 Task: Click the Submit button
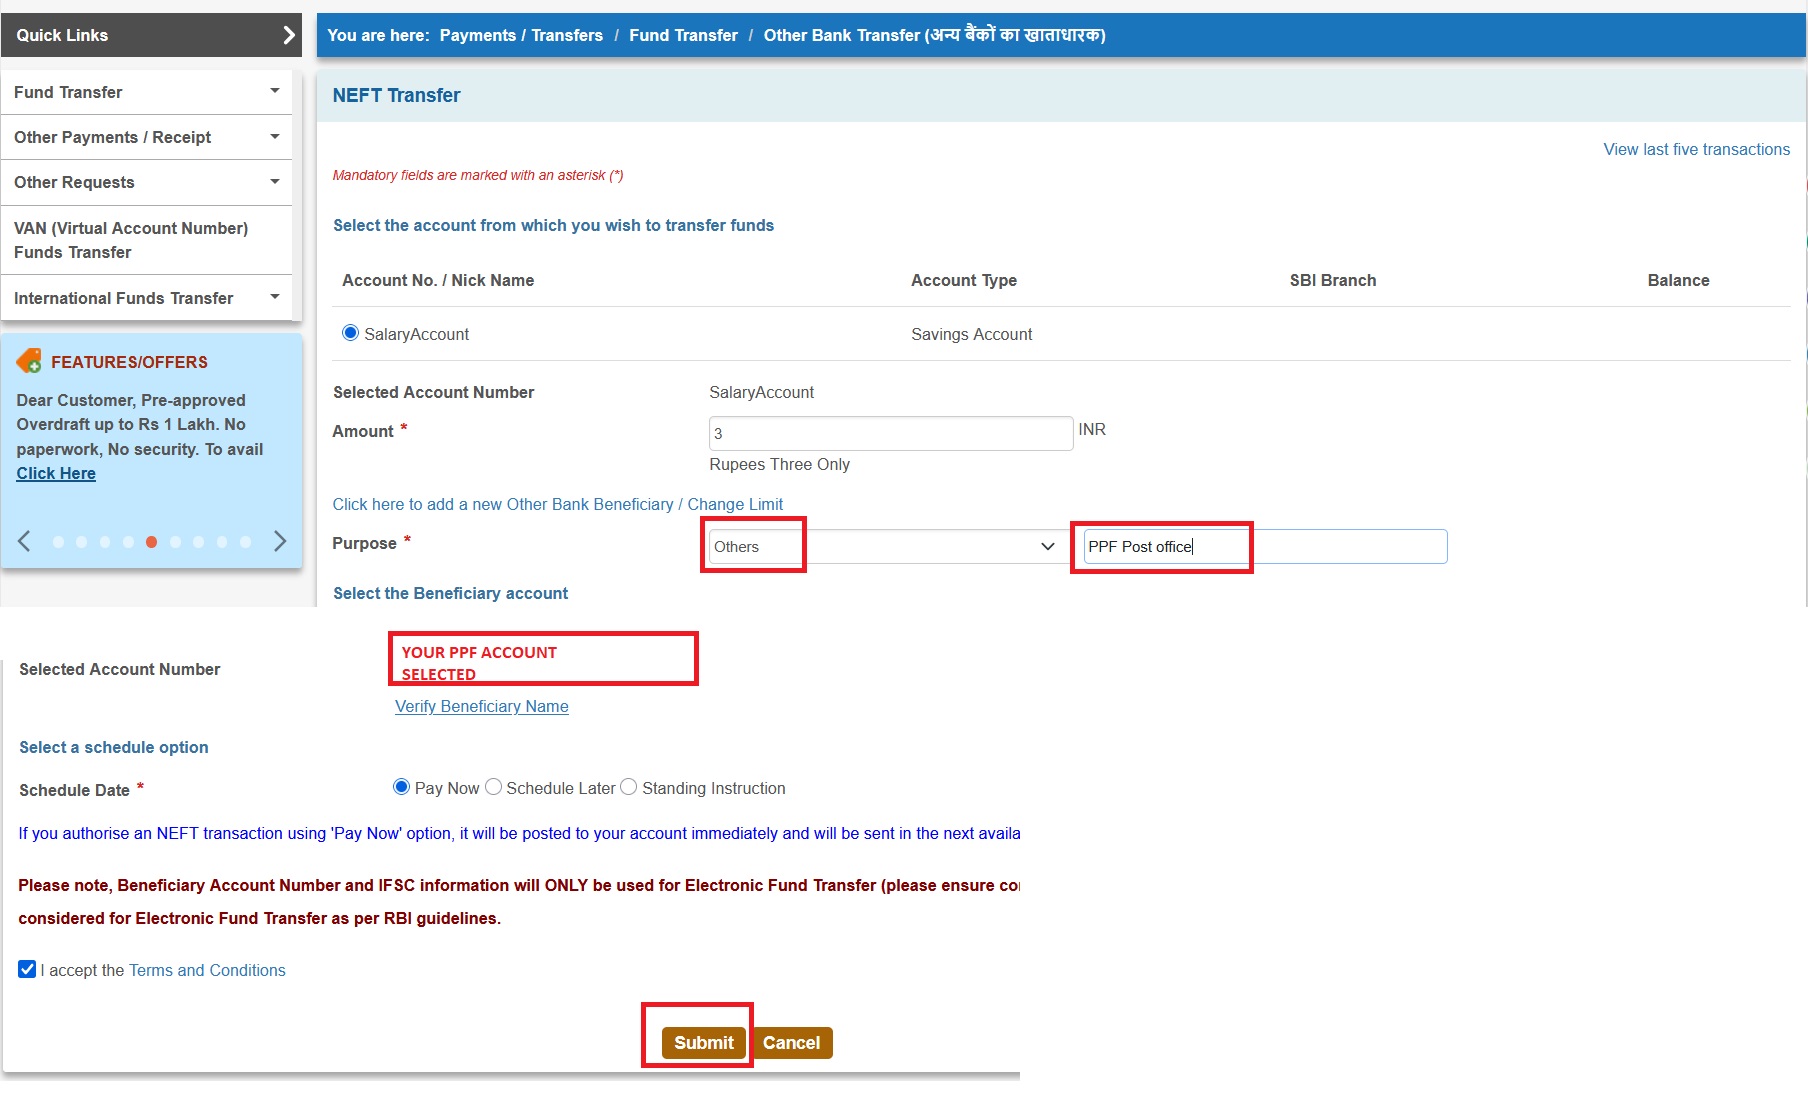tap(703, 1042)
